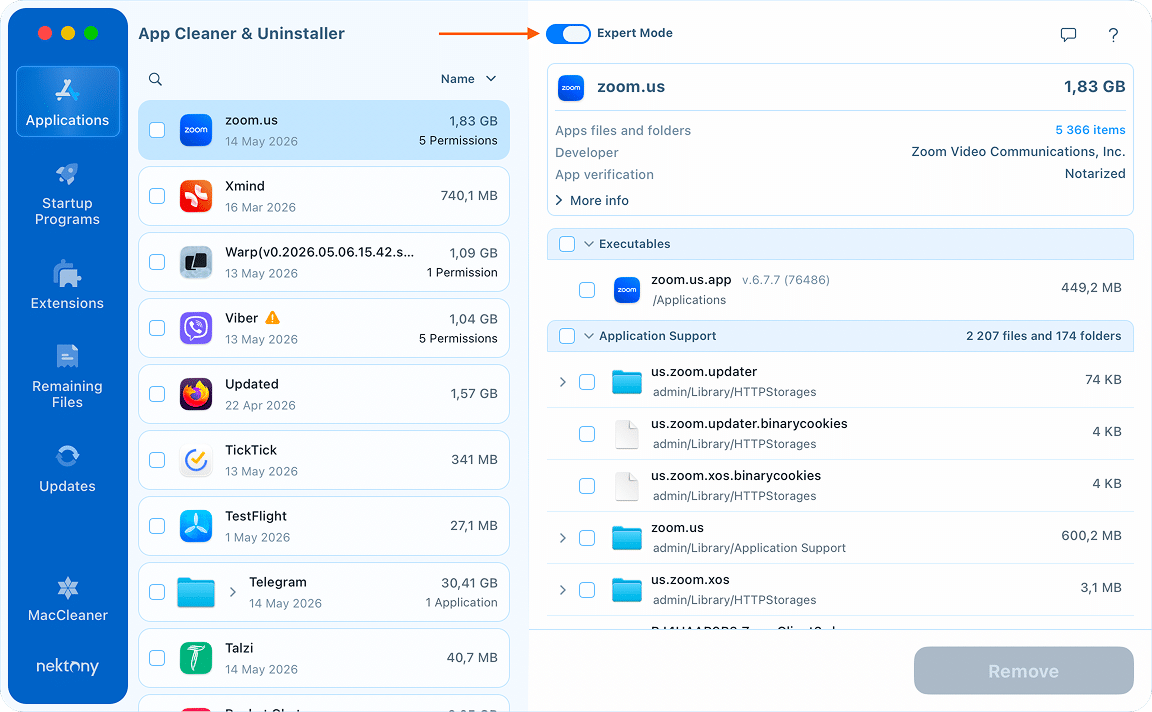Open the feedback chat bubble icon

point(1068,35)
